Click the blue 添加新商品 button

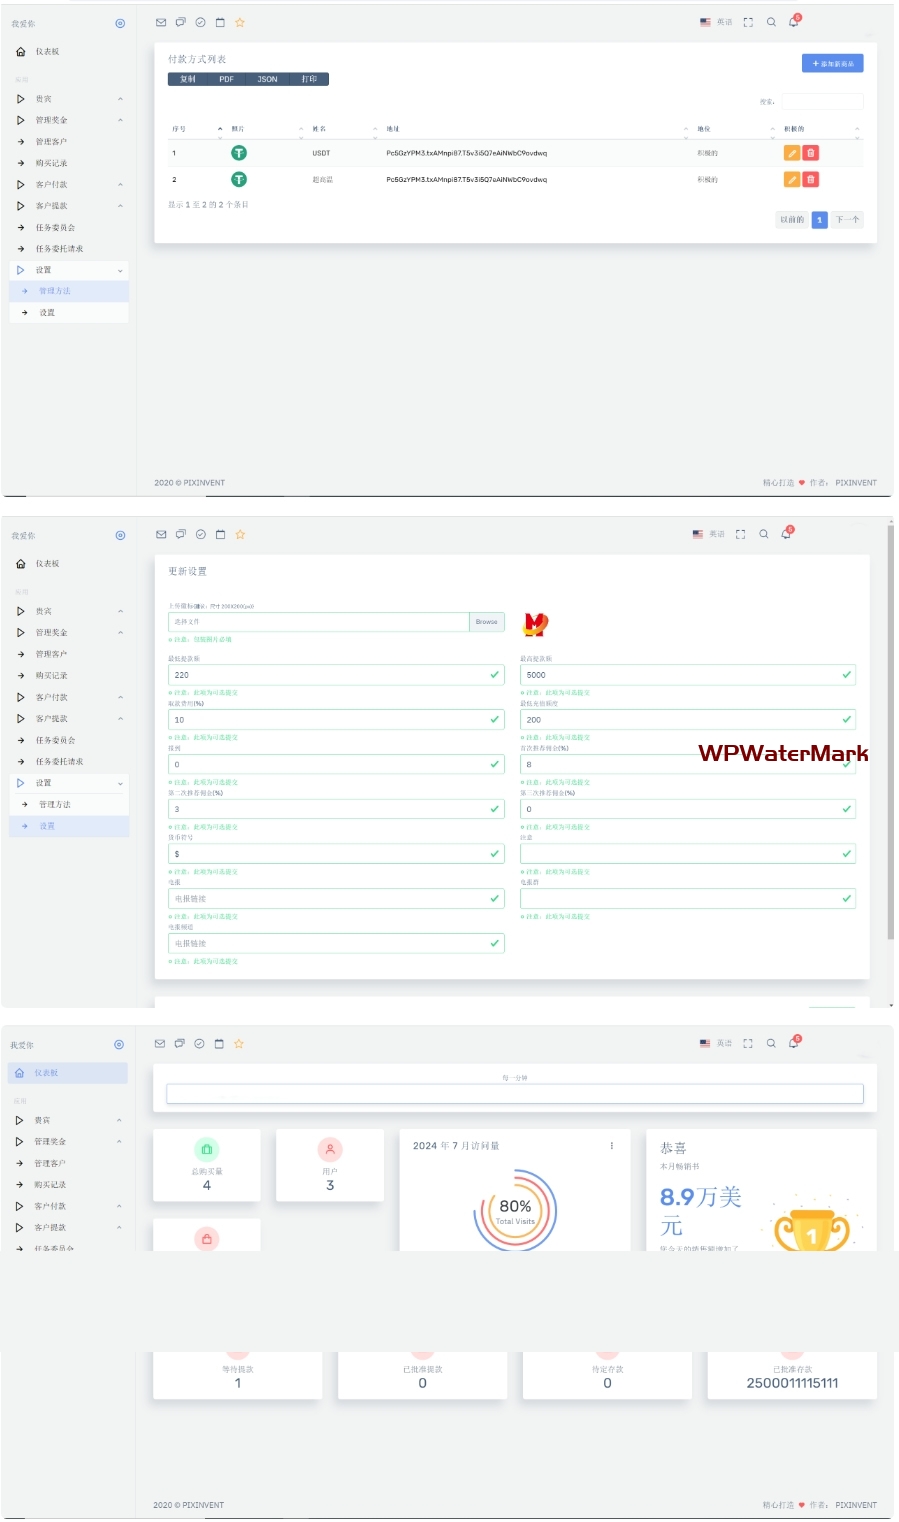pyautogui.click(x=832, y=63)
